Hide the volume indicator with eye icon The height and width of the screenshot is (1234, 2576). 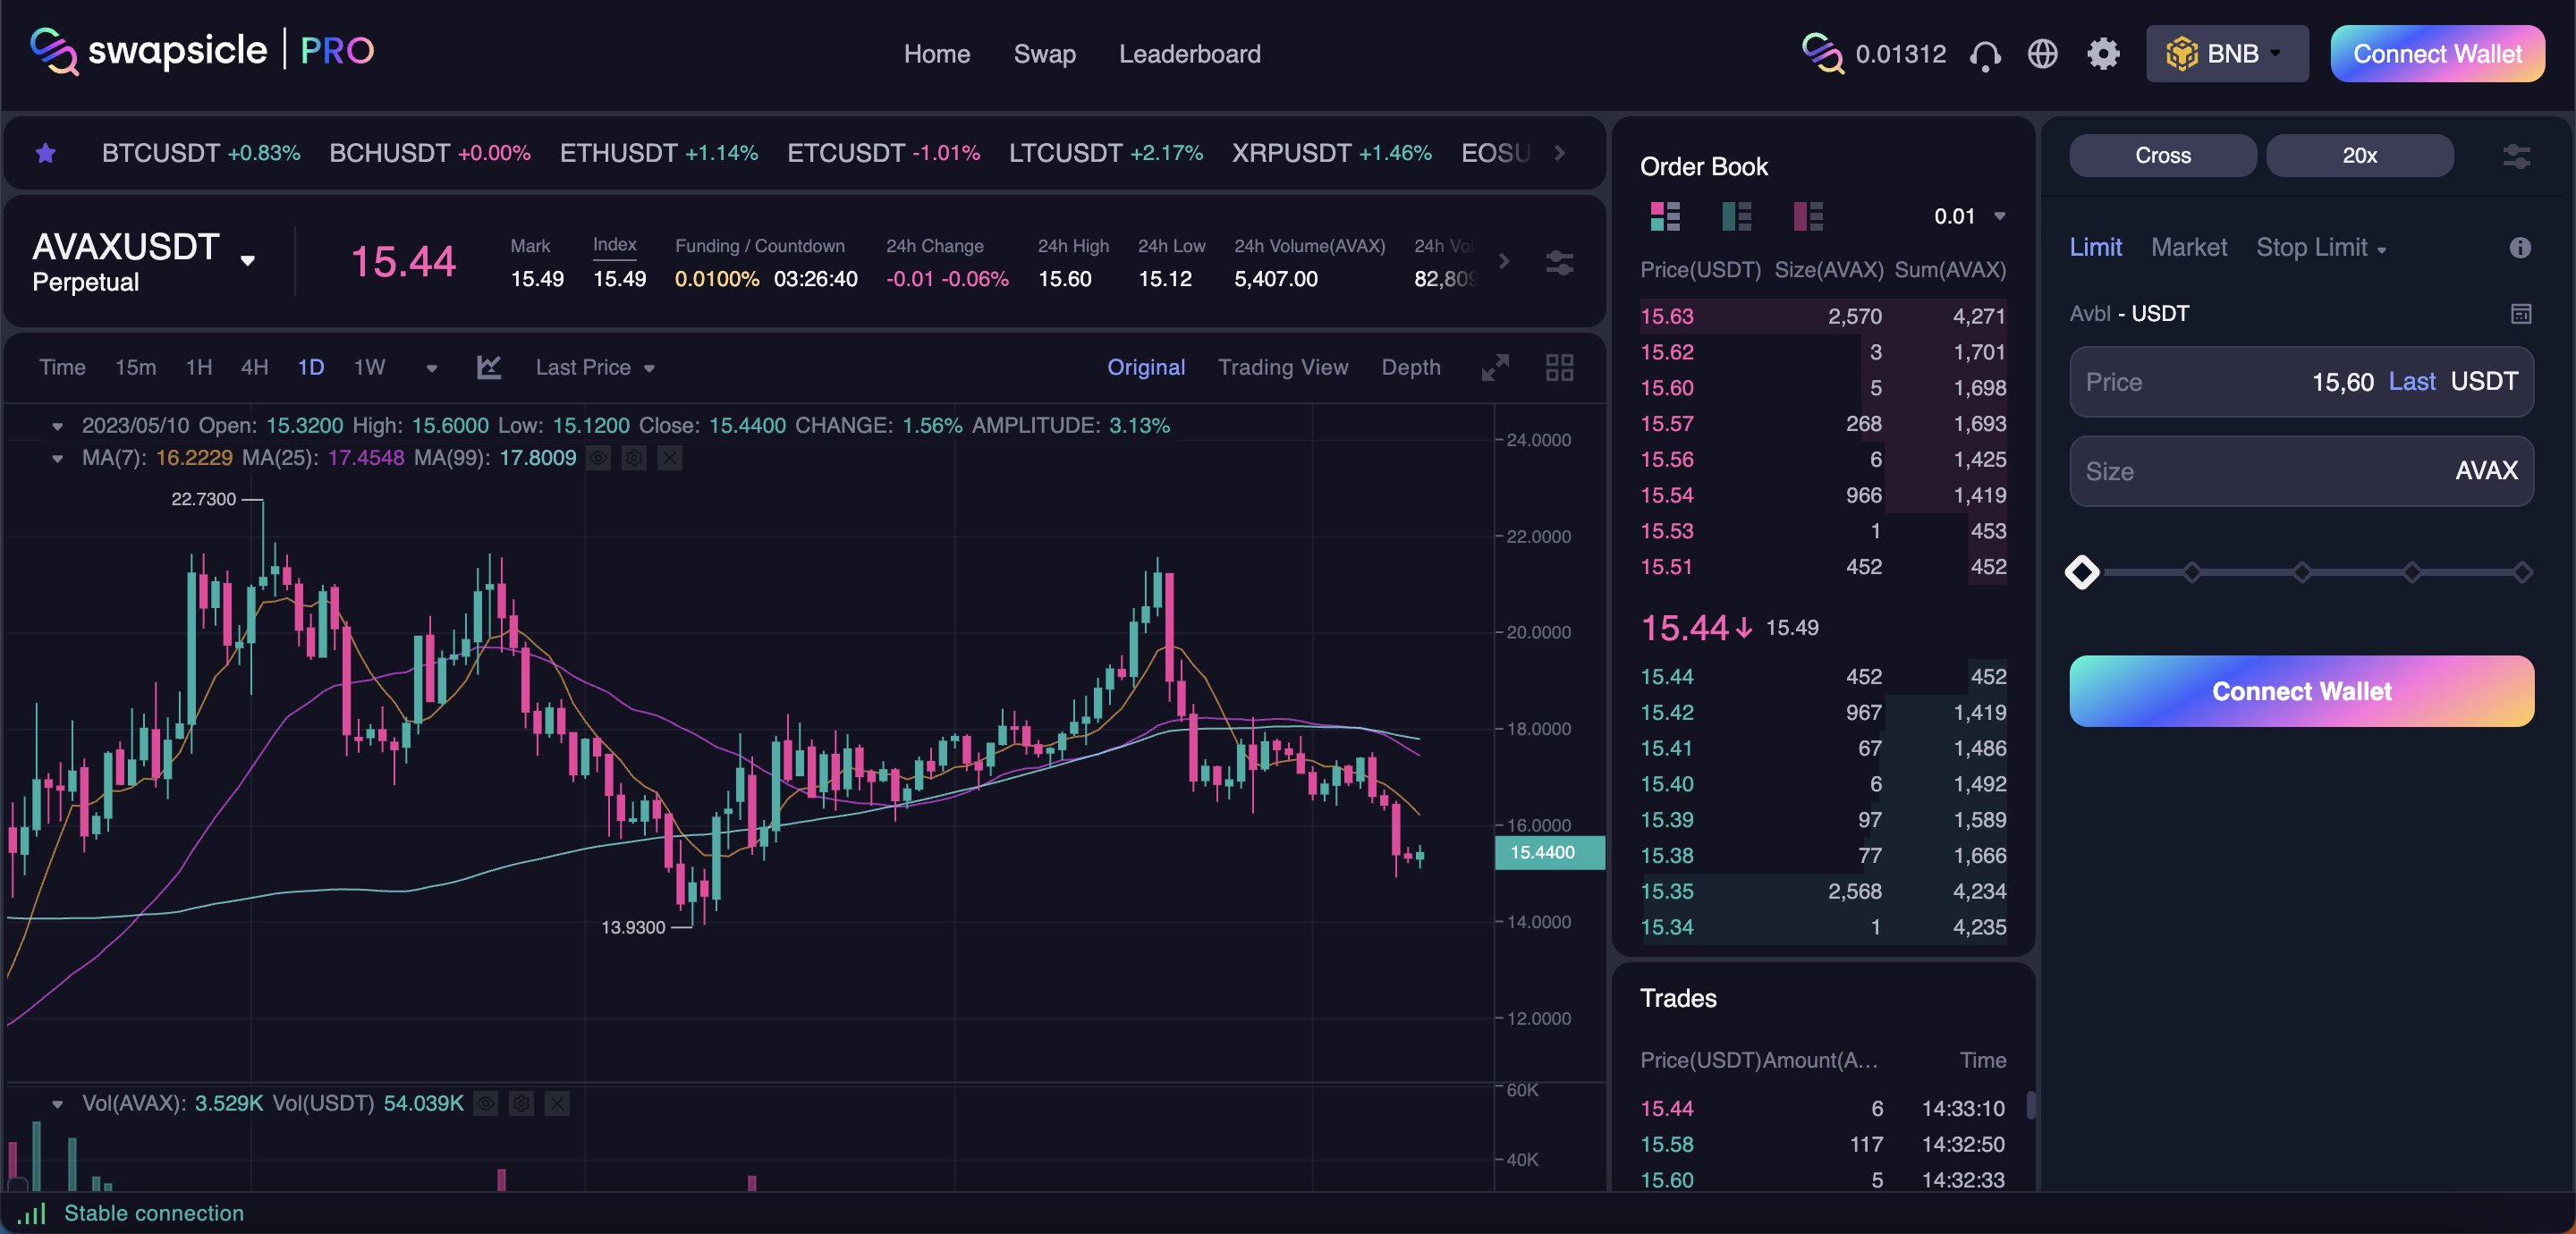(486, 1103)
